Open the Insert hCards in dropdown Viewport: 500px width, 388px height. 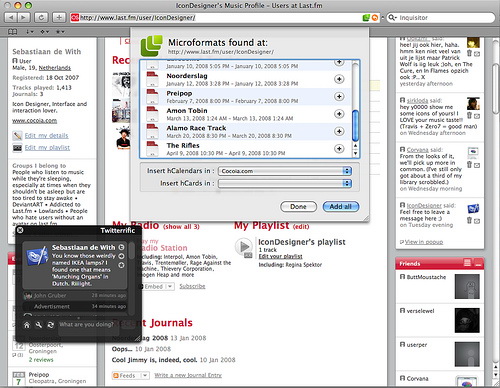[285, 183]
